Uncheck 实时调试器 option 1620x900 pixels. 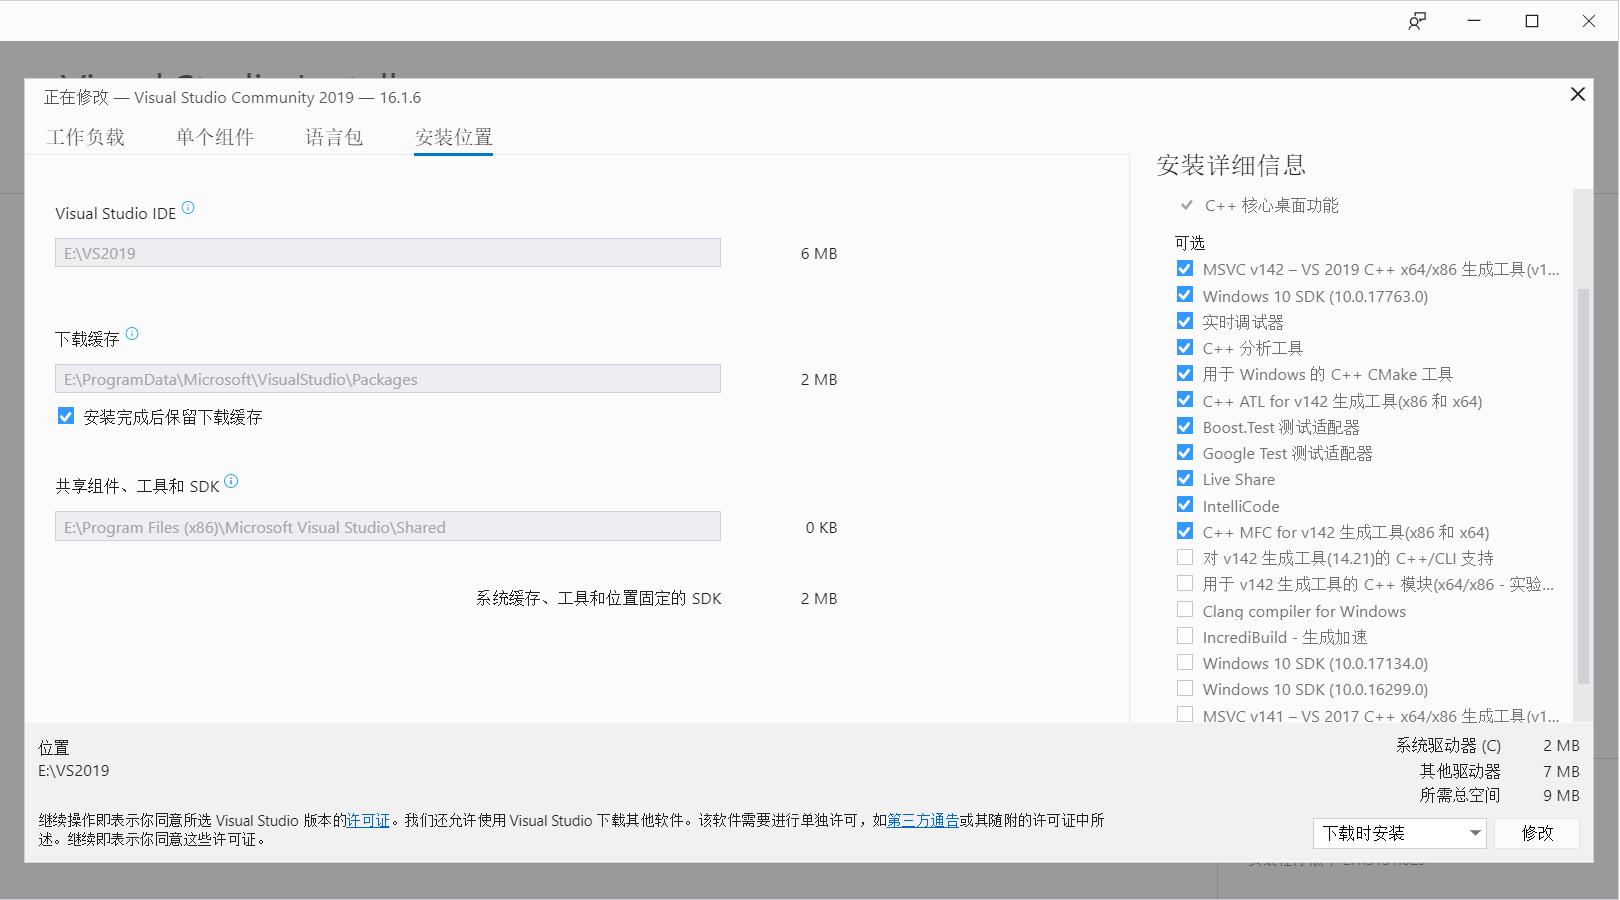tap(1185, 321)
